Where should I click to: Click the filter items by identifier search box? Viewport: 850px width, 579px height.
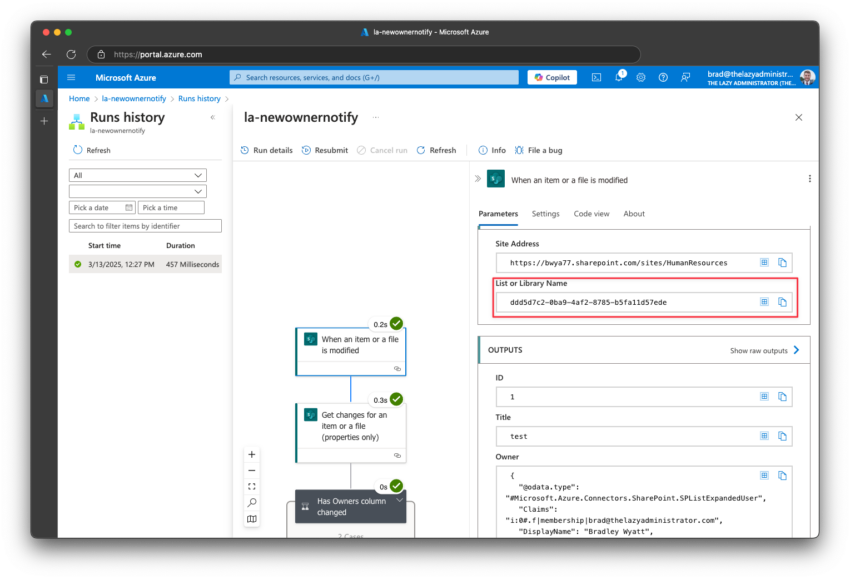pyautogui.click(x=145, y=226)
